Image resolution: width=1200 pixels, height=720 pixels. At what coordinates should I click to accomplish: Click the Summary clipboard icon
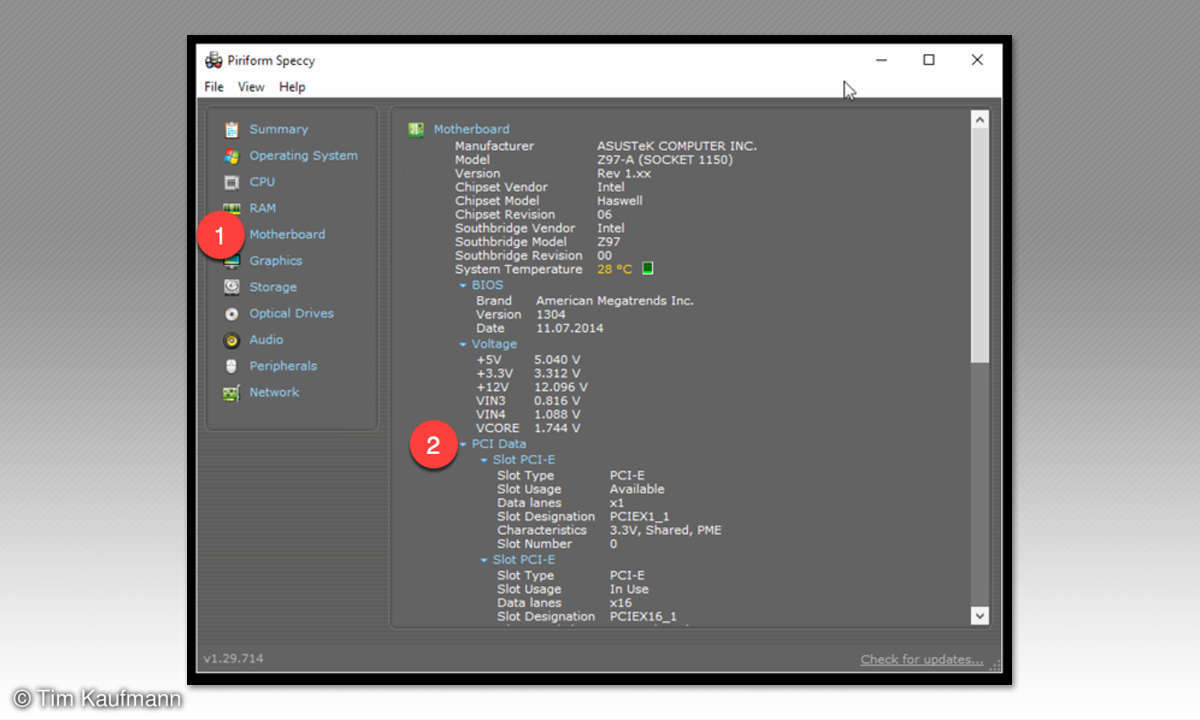[x=232, y=129]
